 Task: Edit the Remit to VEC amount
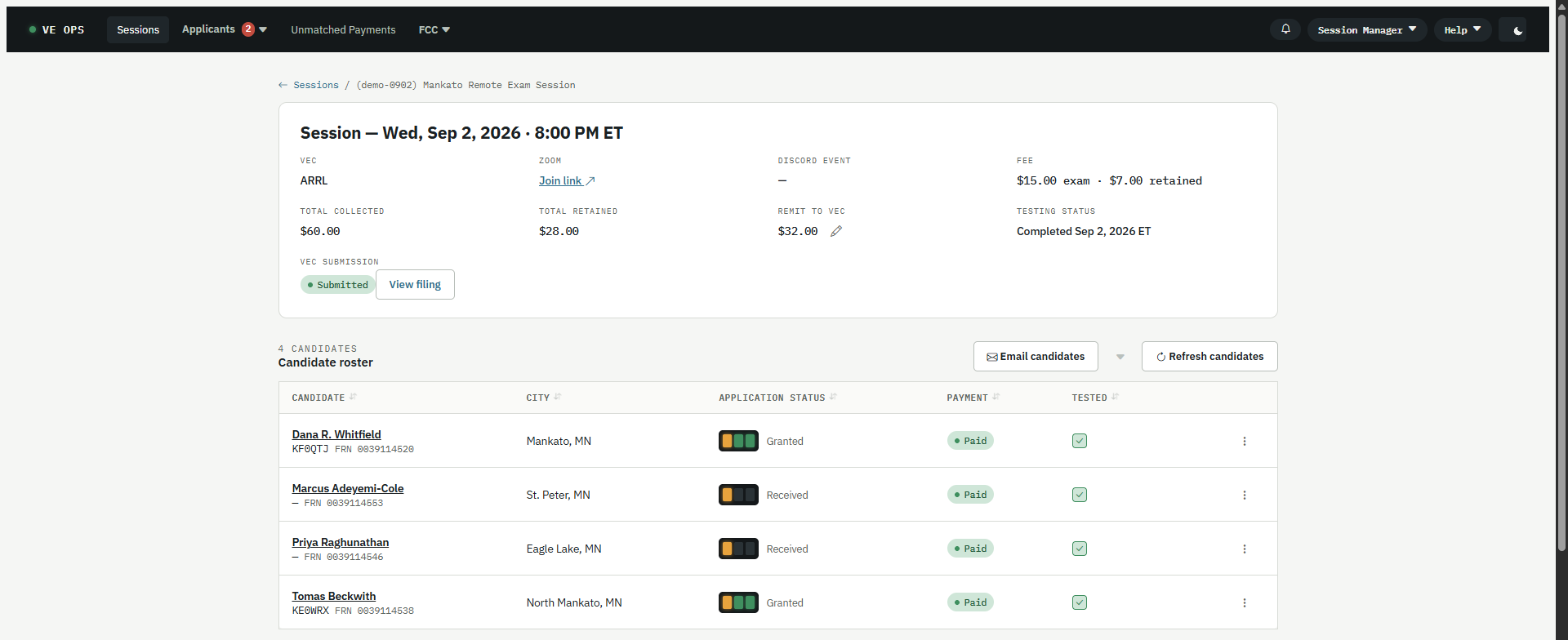tap(836, 231)
